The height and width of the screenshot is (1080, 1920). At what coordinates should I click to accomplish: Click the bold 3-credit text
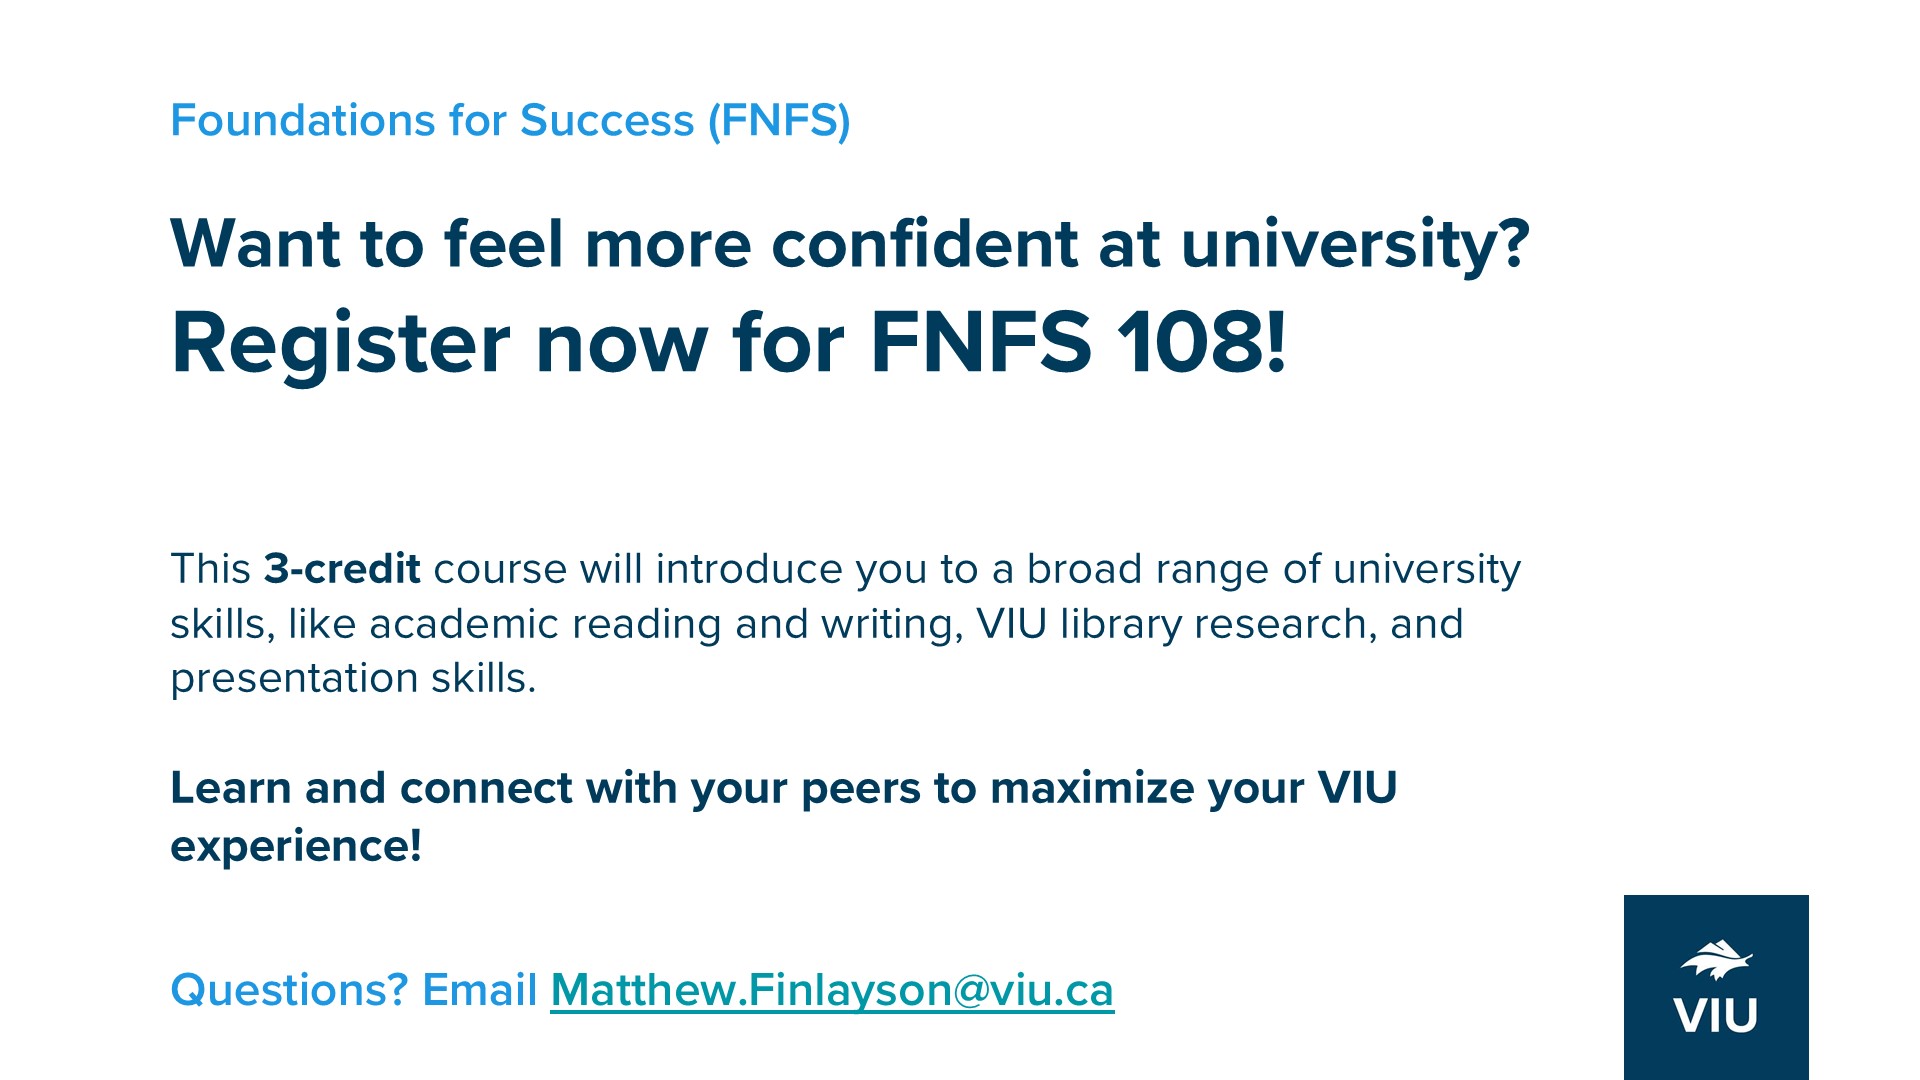(342, 568)
